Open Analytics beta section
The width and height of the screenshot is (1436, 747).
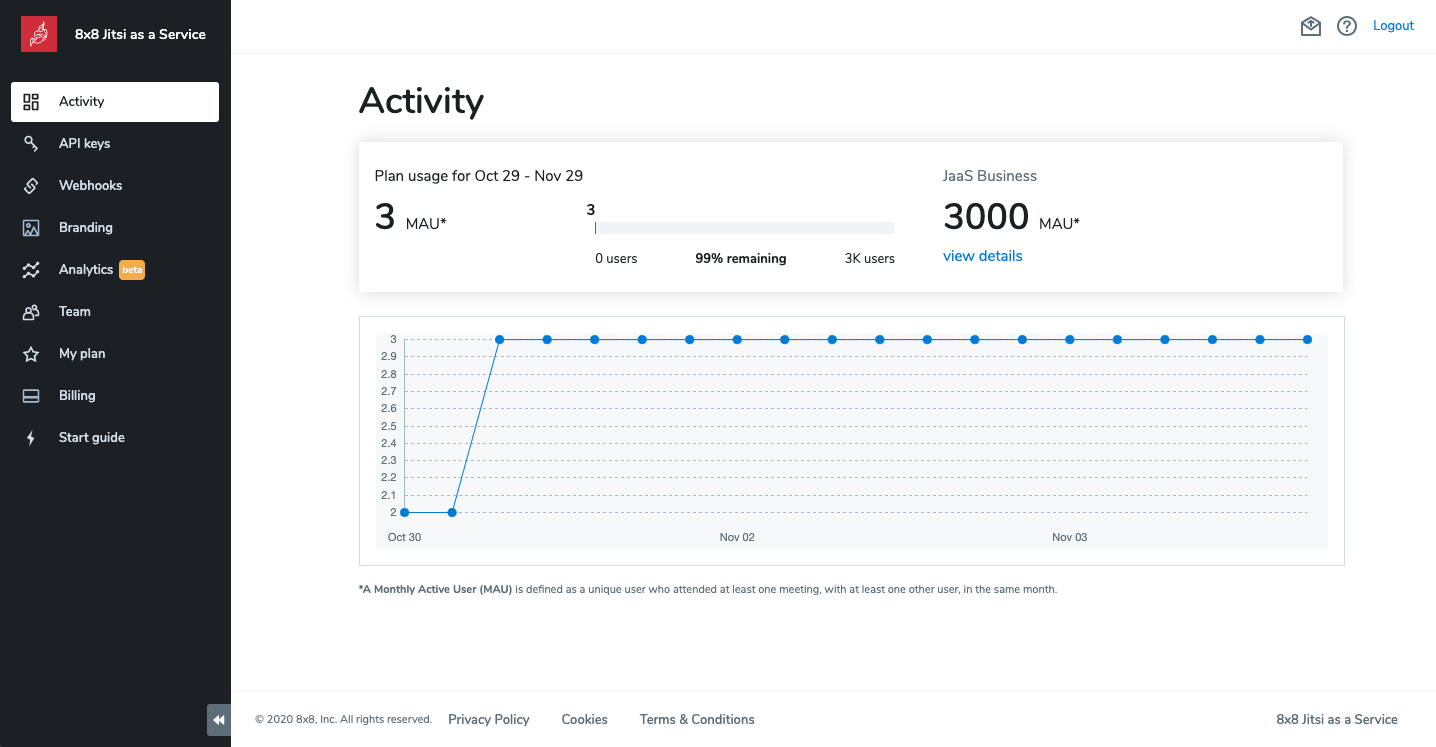(115, 270)
